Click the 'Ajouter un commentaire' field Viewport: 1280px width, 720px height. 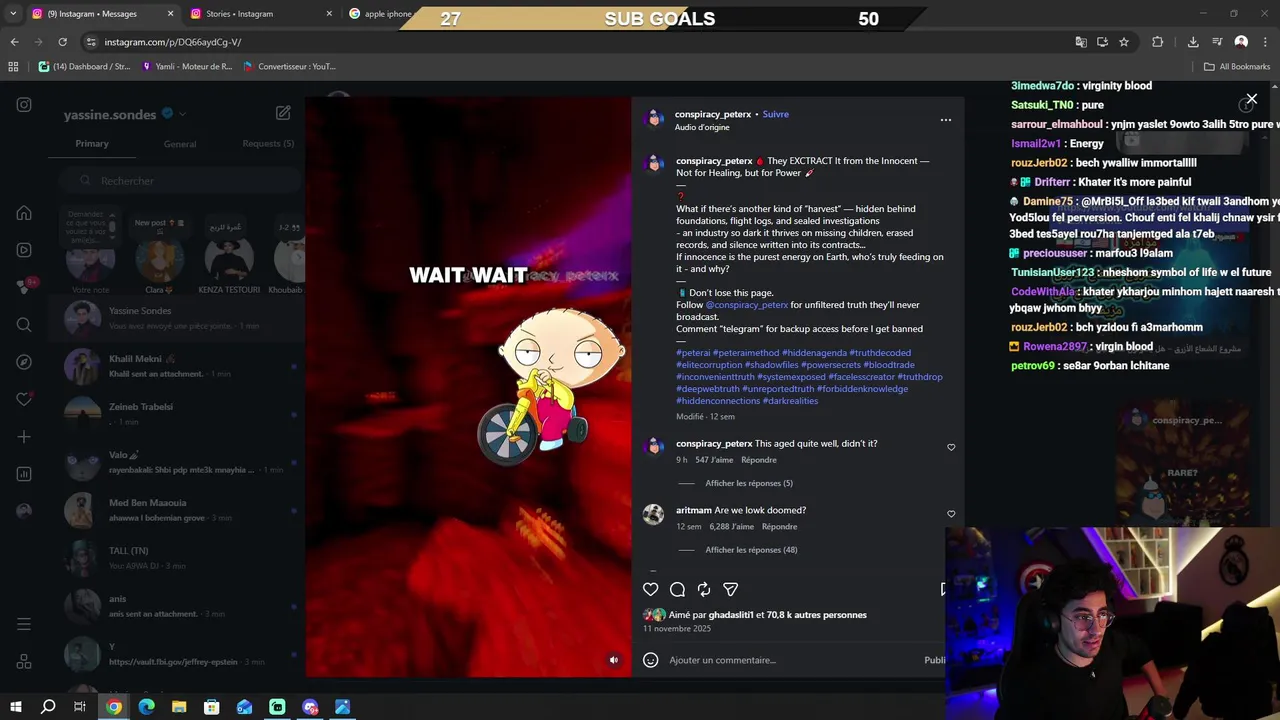[x=790, y=660]
